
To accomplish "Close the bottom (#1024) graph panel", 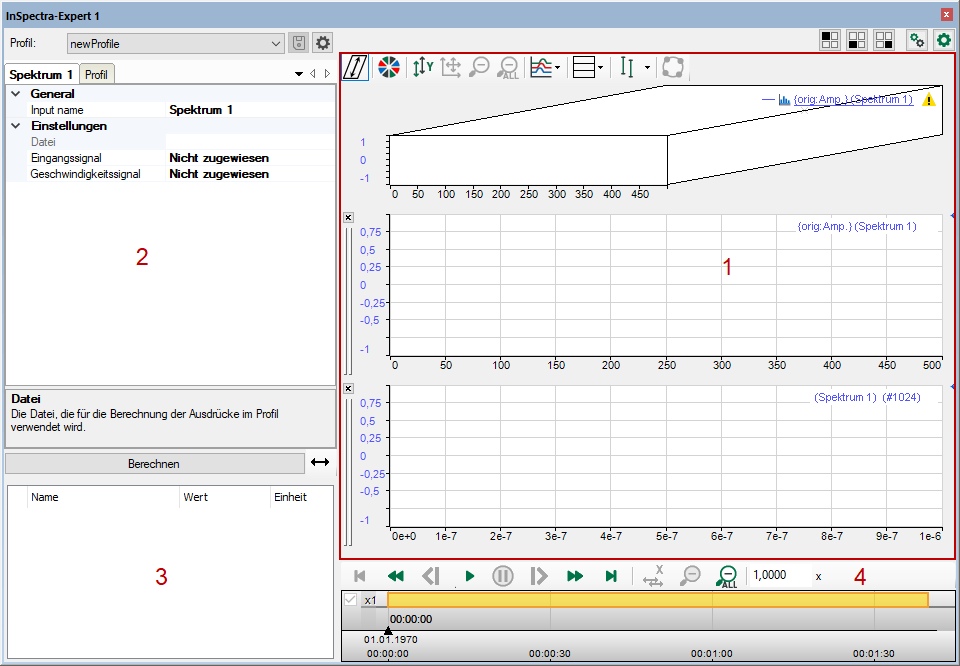I will (x=348, y=389).
